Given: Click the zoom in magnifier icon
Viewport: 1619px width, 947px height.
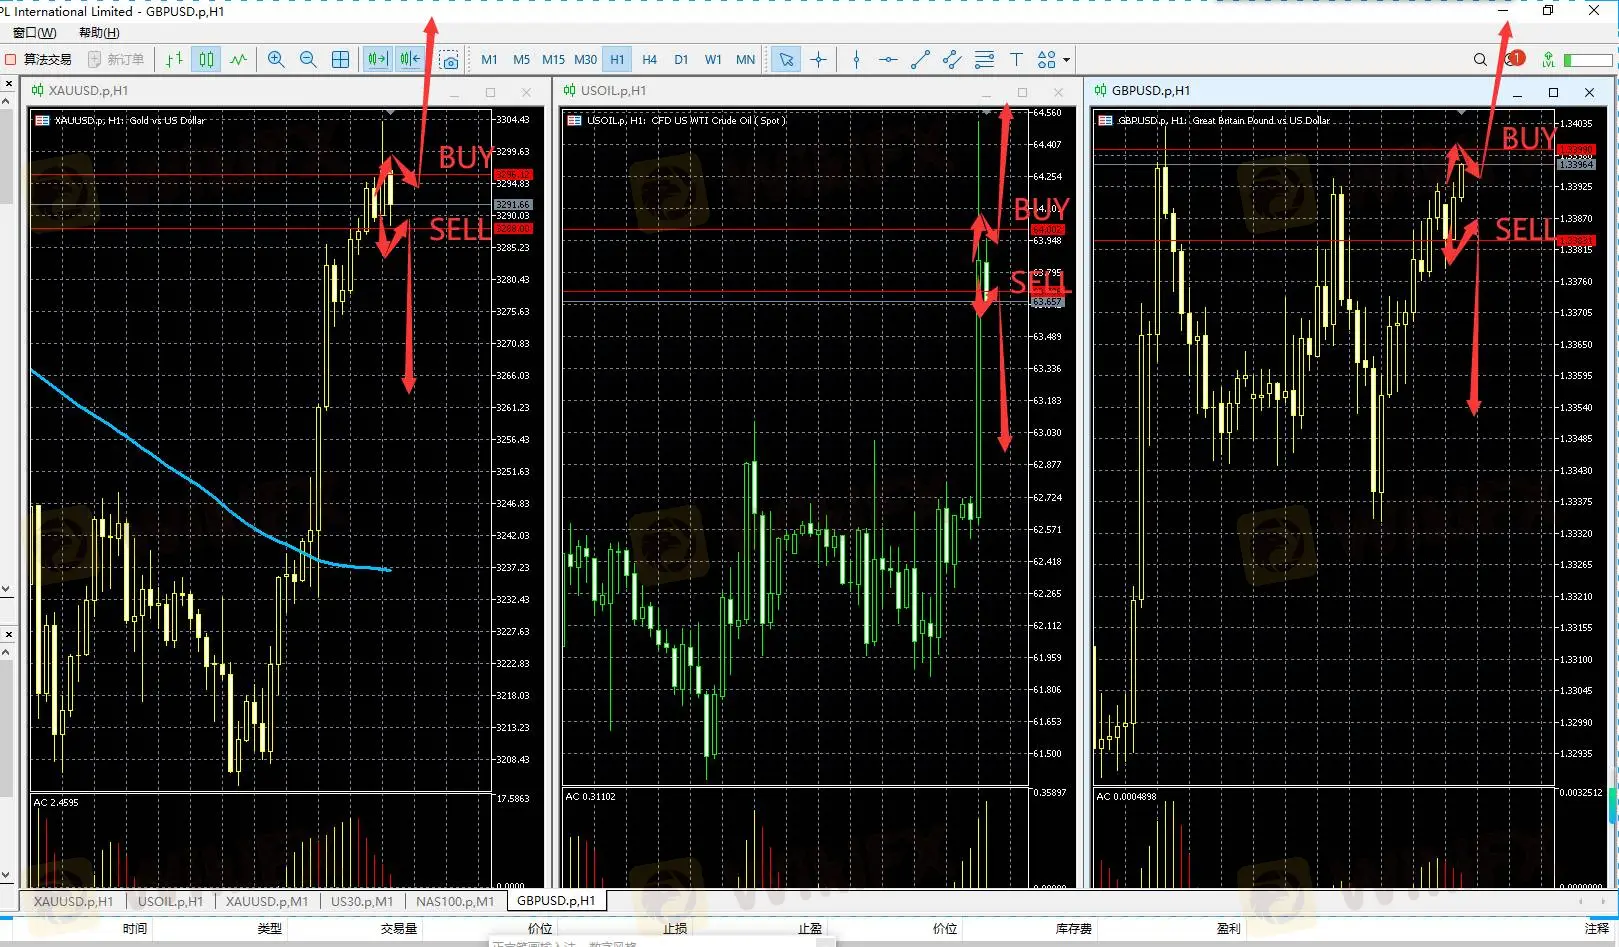Looking at the screenshot, I should click(x=276, y=60).
